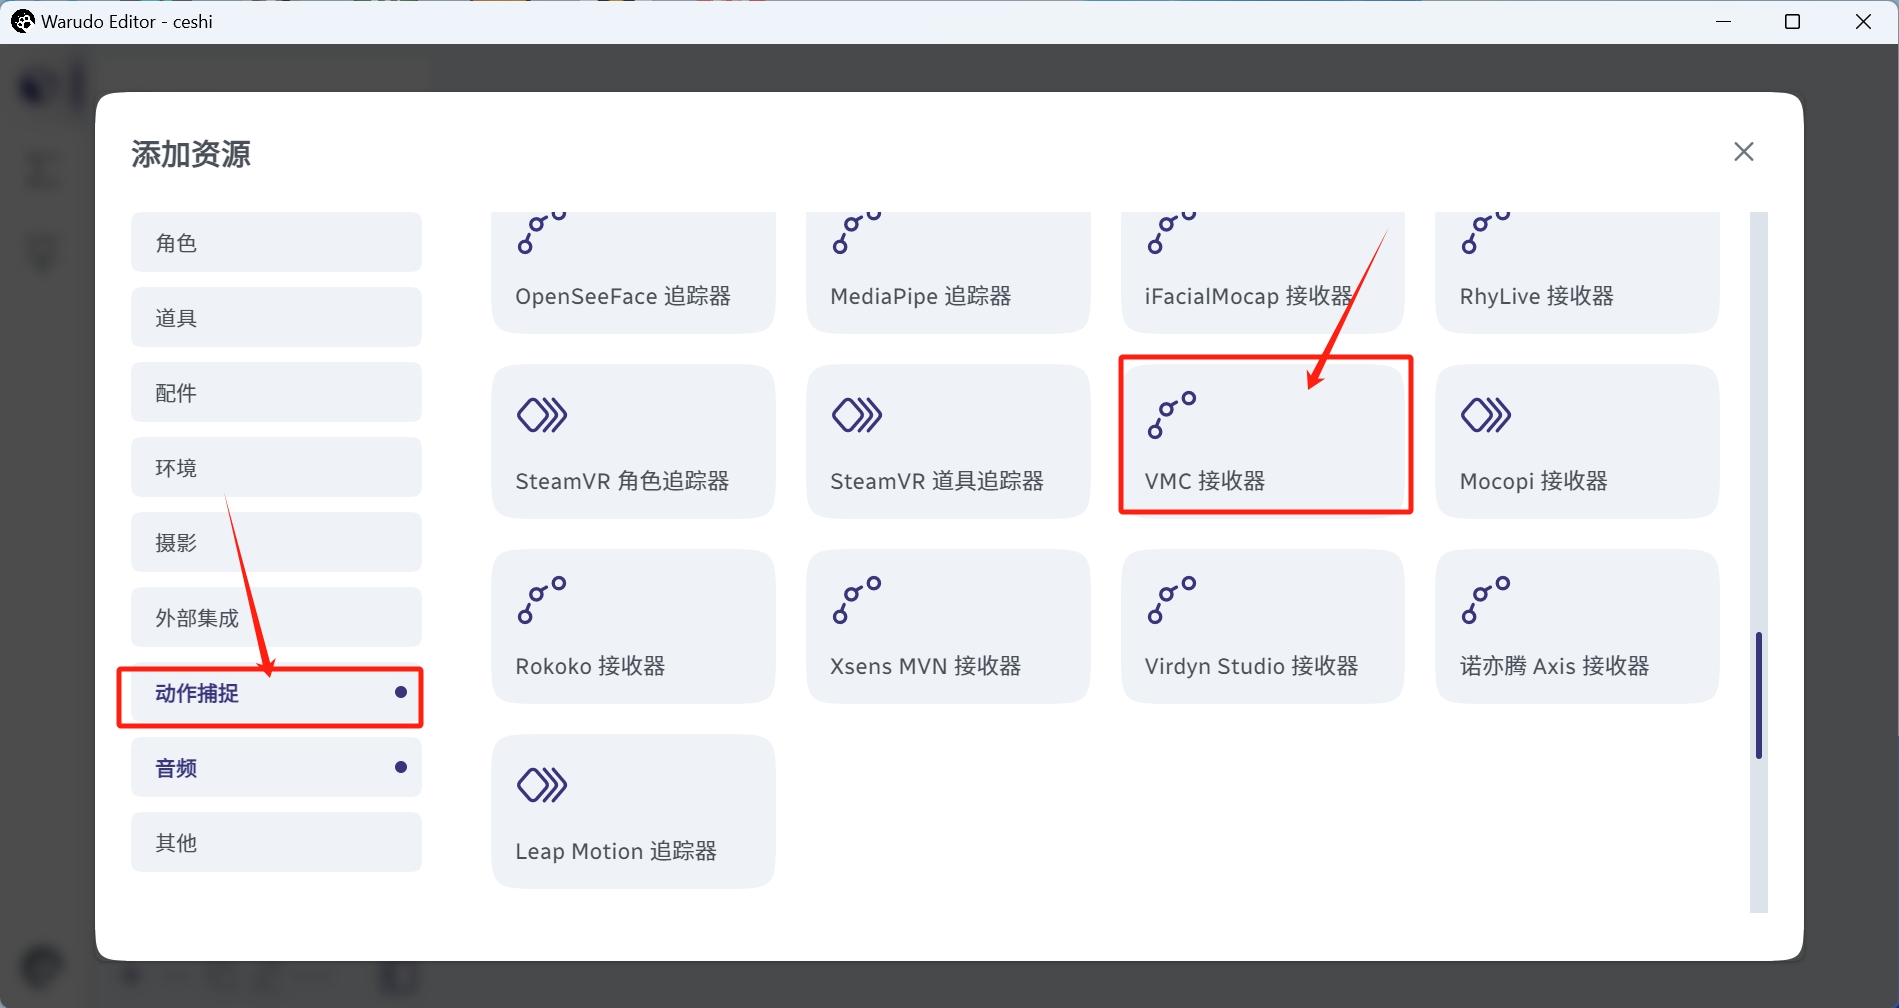This screenshot has height=1008, width=1899.
Task: Click the 诺亦腾 Axis 接收器 icon
Action: click(x=1486, y=600)
